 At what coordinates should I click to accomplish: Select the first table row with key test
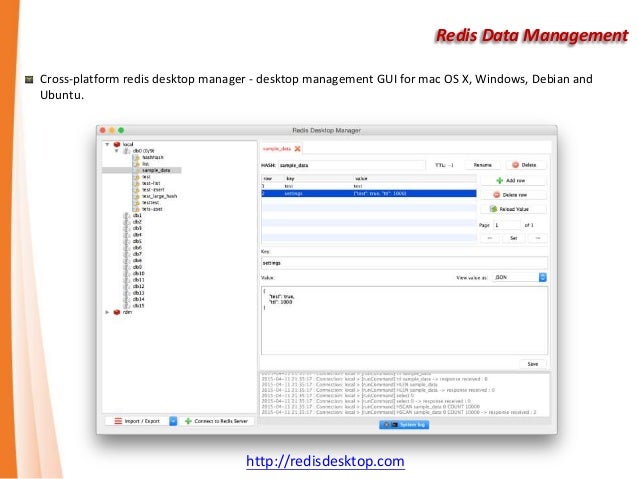tap(369, 186)
